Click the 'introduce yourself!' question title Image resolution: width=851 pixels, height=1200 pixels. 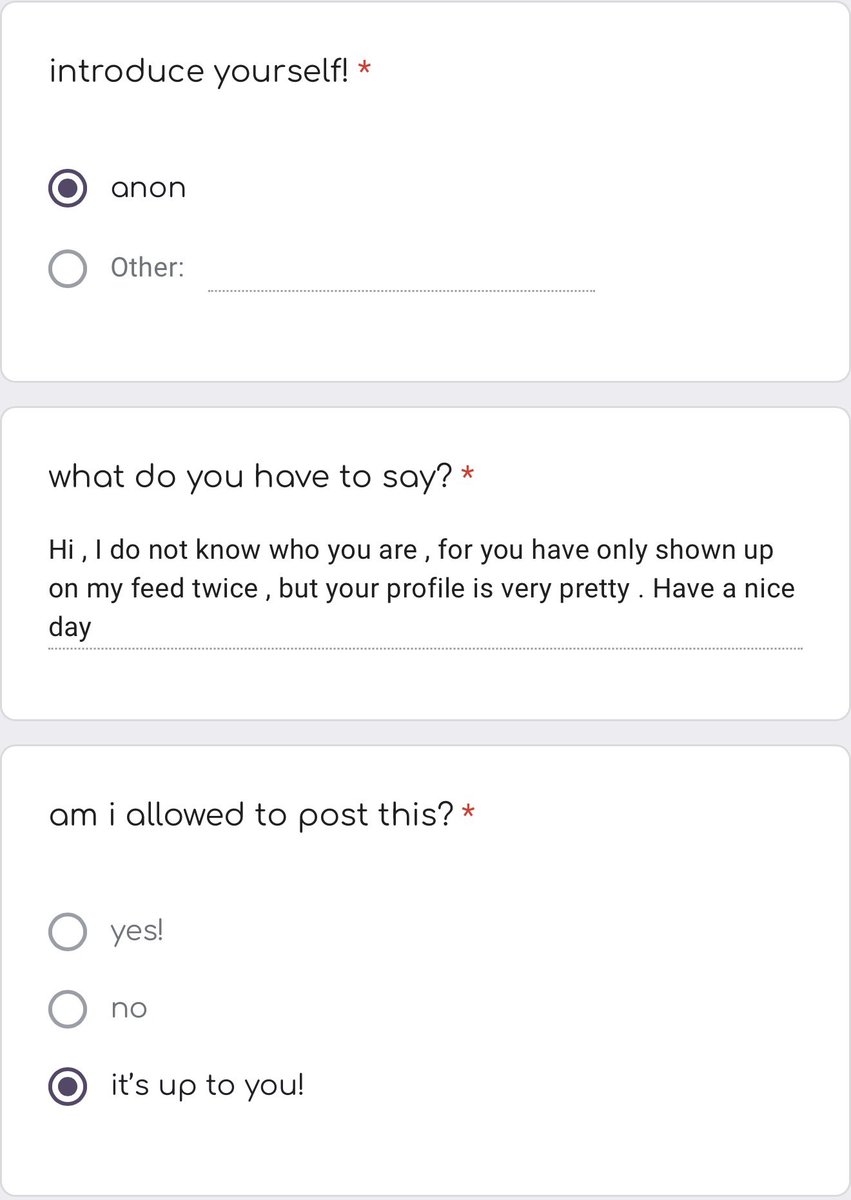click(x=199, y=73)
